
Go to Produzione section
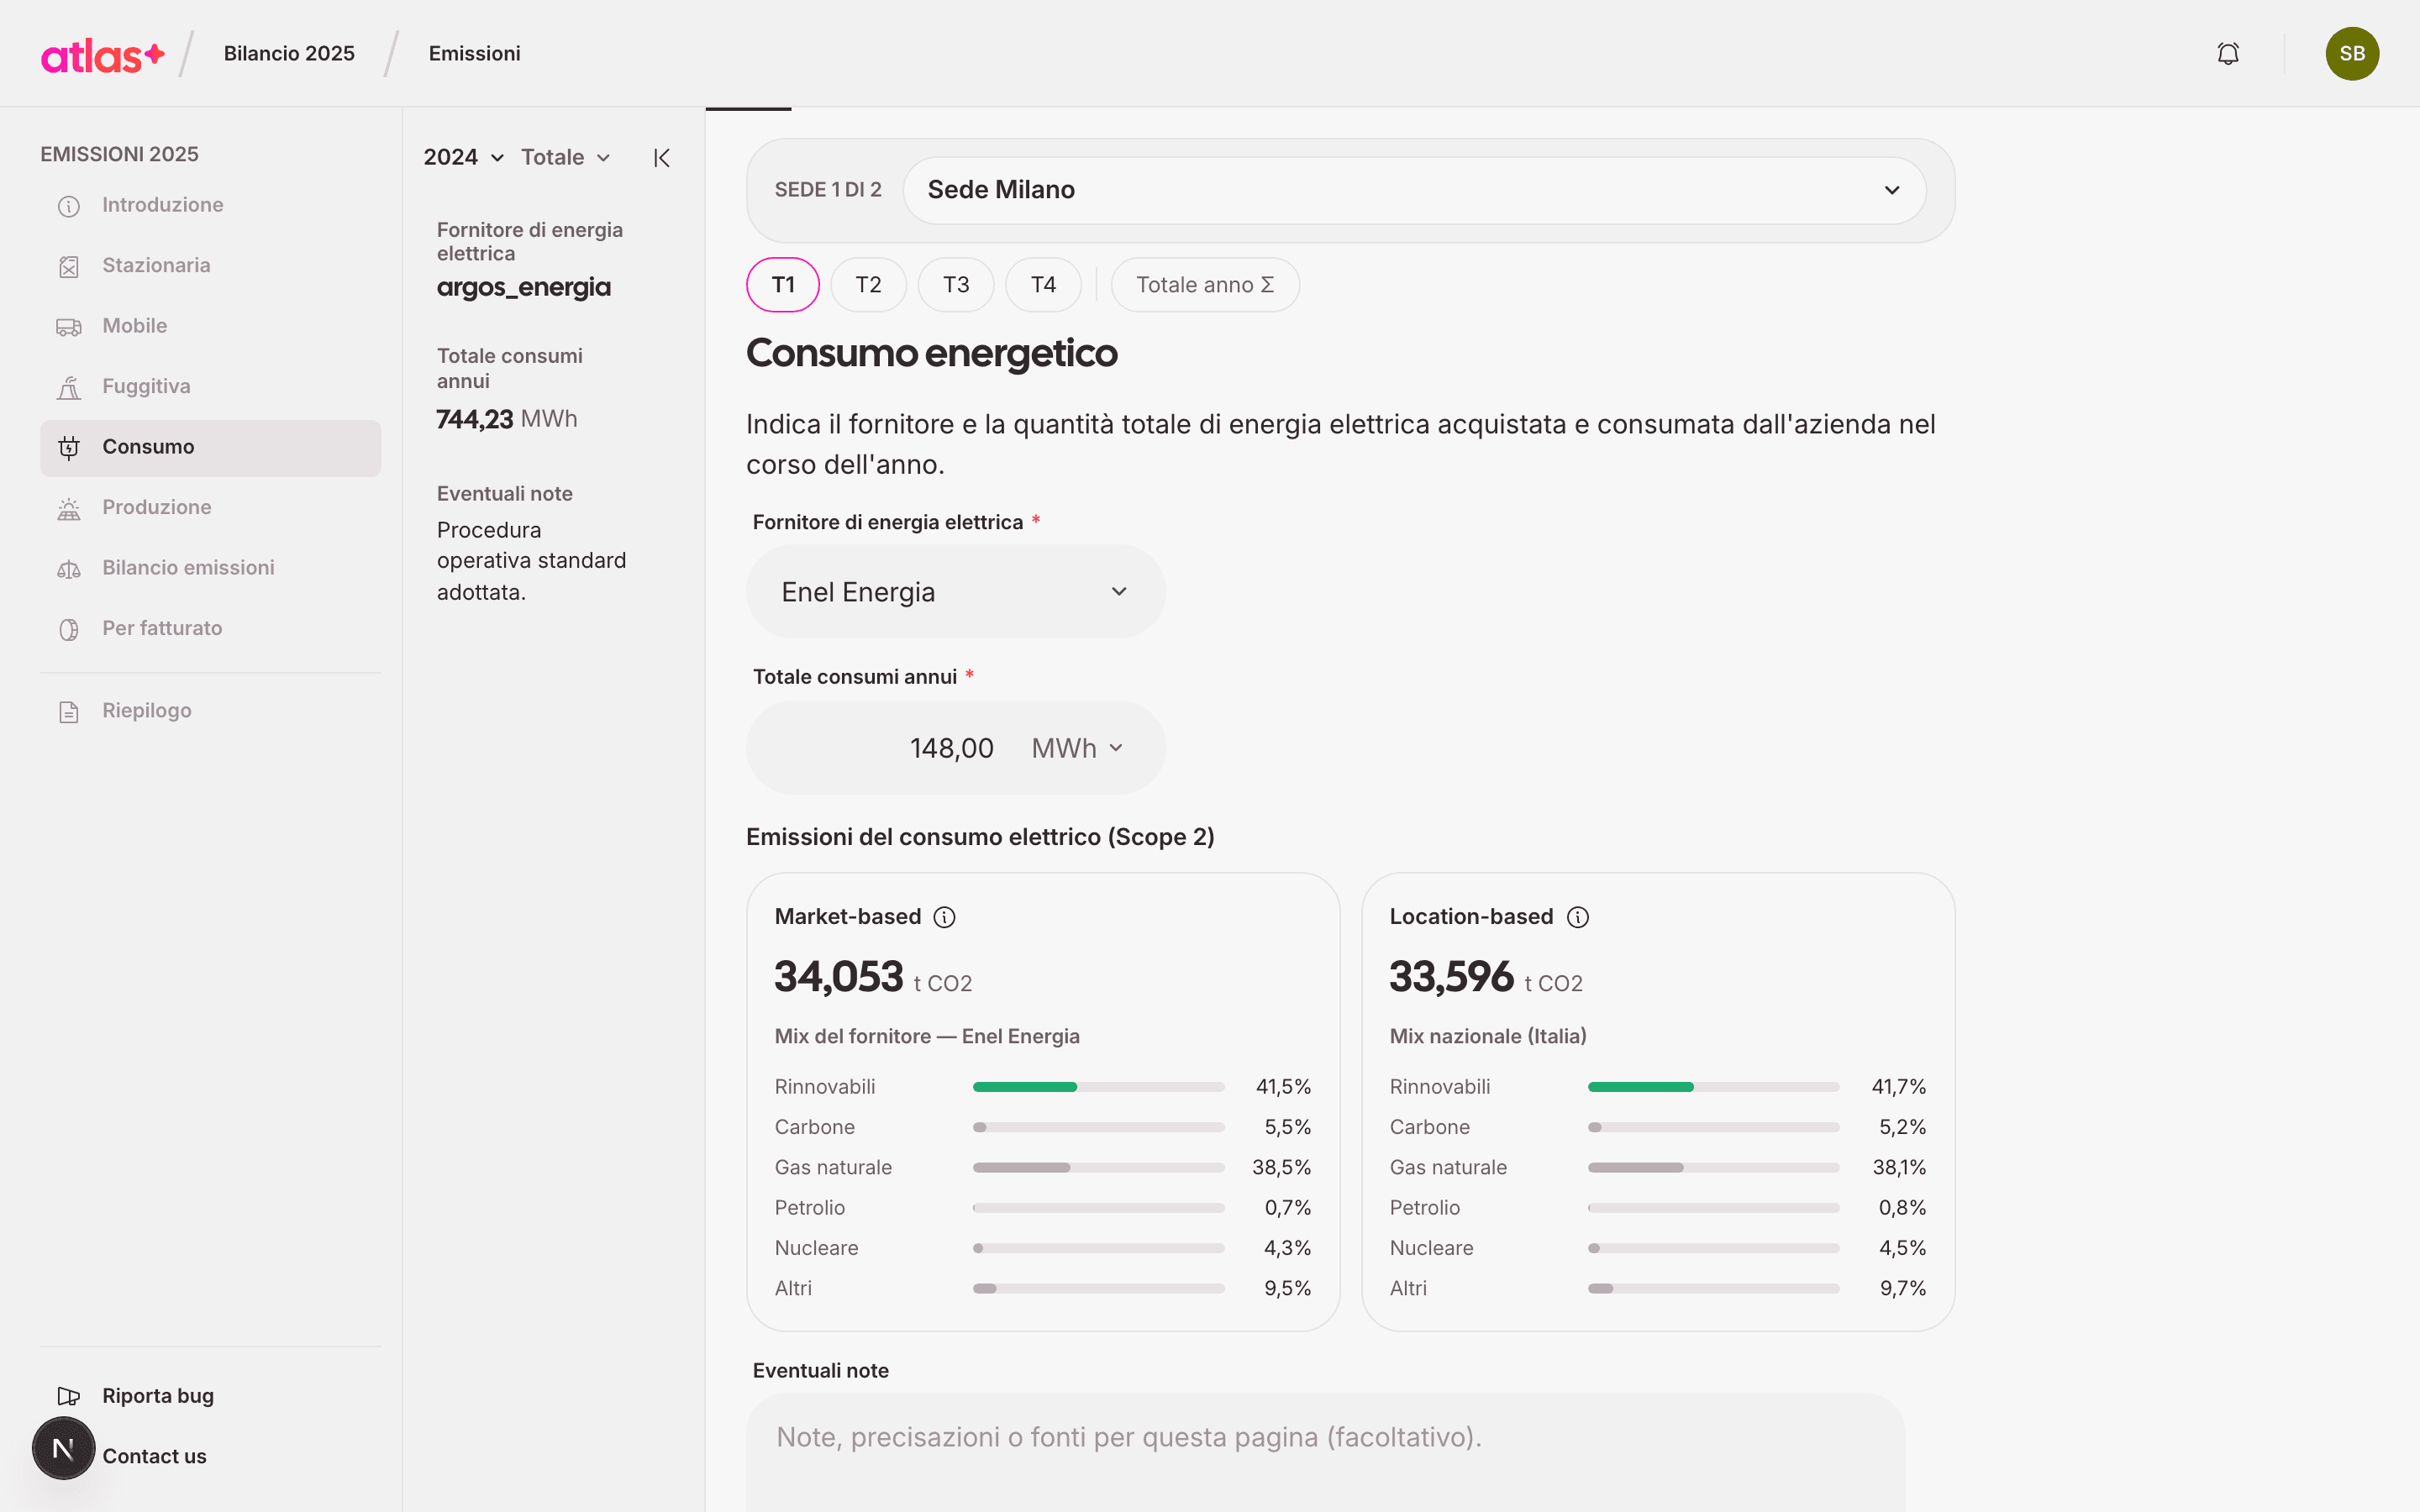coord(210,508)
